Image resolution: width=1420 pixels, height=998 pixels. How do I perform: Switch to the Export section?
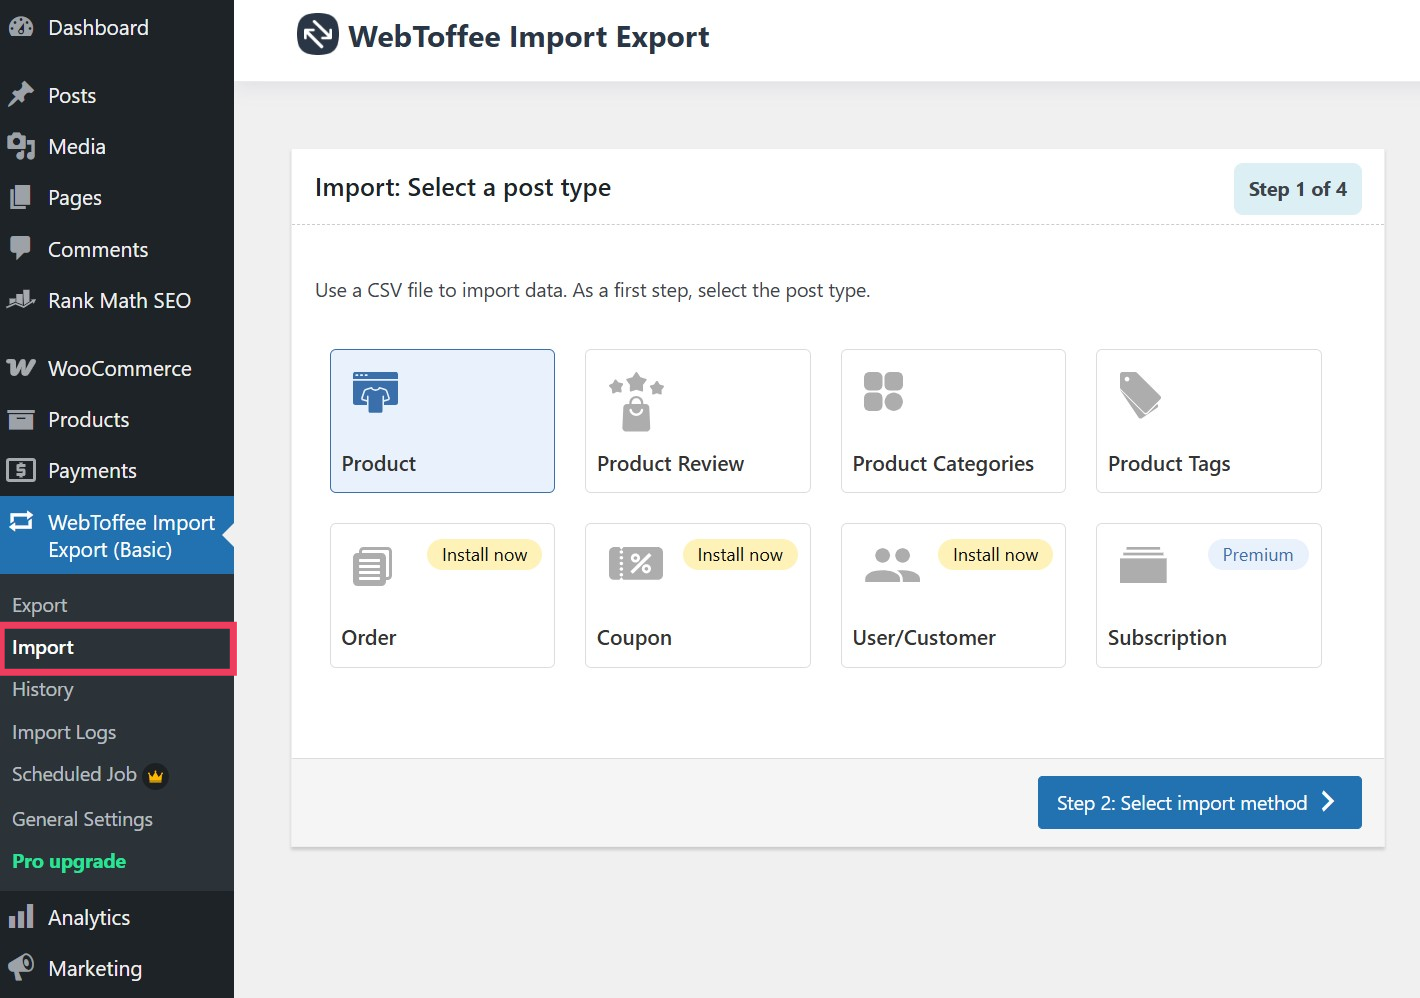pyautogui.click(x=39, y=605)
